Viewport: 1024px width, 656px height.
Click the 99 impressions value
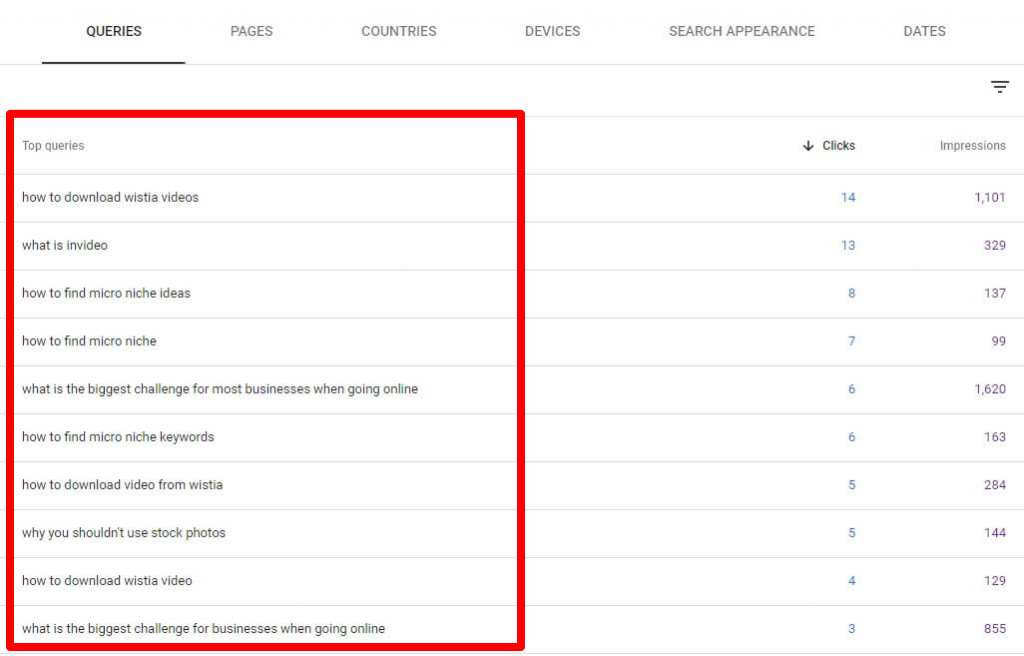pos(999,341)
